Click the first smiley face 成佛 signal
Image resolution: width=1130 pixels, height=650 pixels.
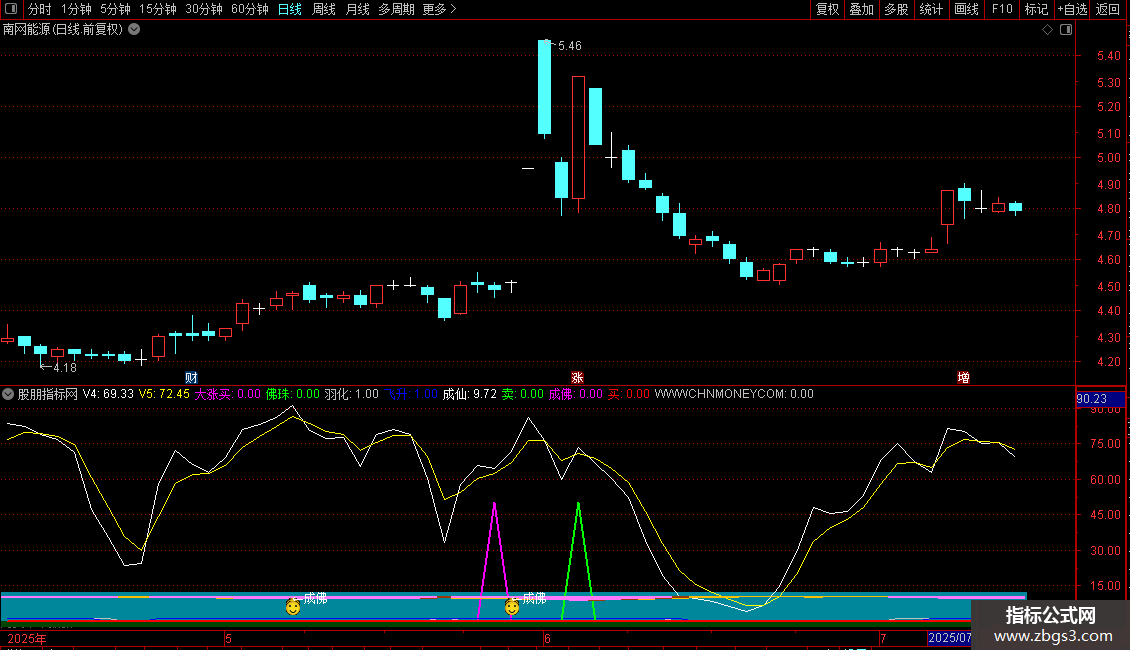(293, 606)
